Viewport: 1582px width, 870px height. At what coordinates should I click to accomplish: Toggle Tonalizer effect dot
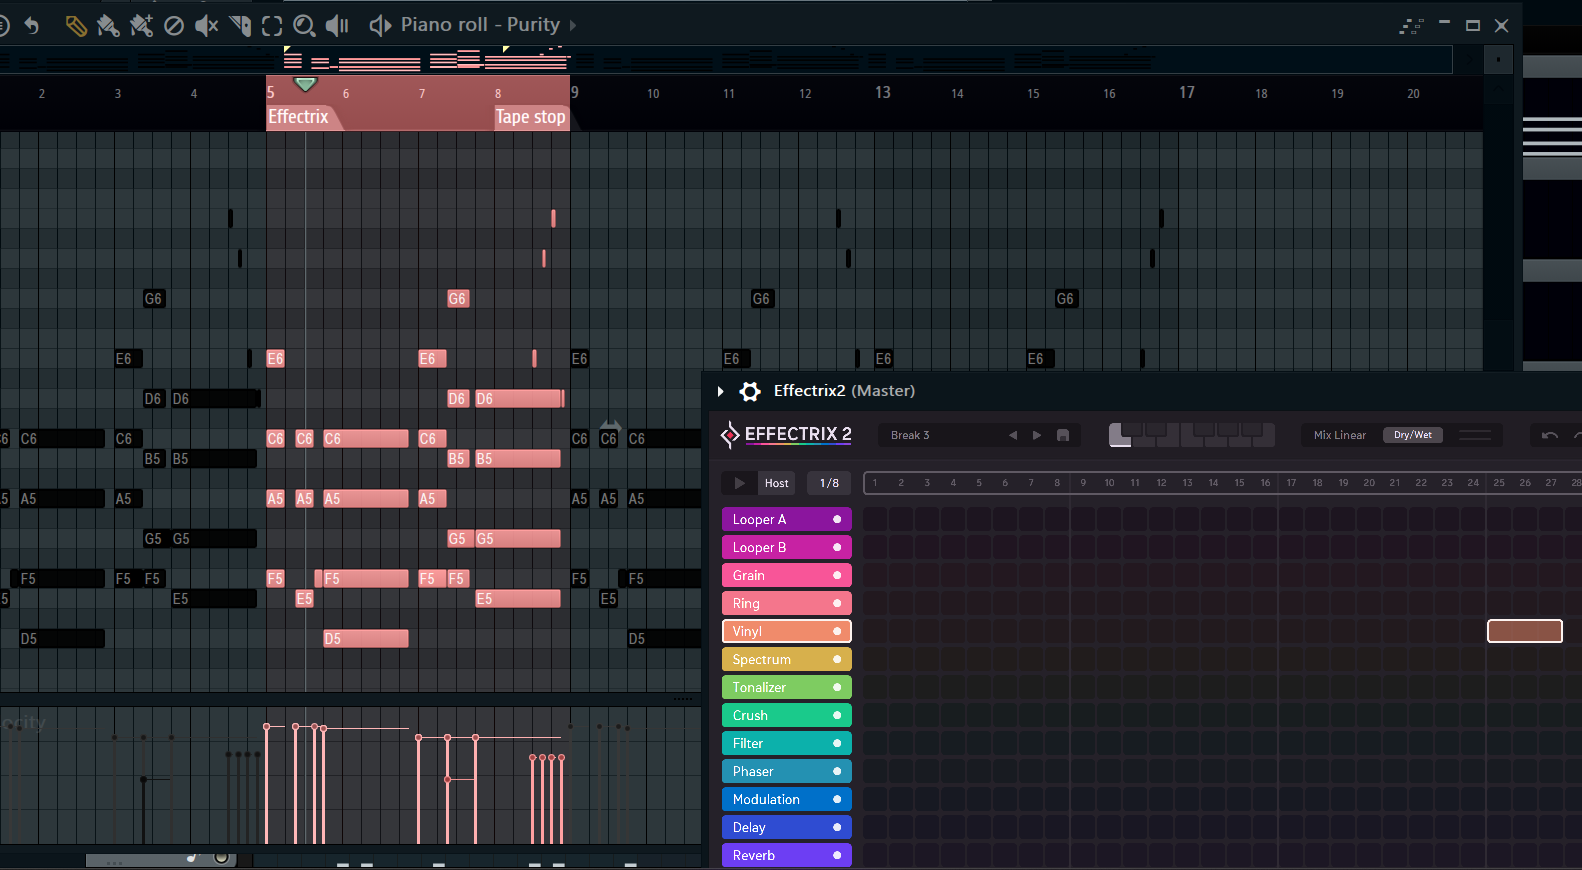[837, 687]
